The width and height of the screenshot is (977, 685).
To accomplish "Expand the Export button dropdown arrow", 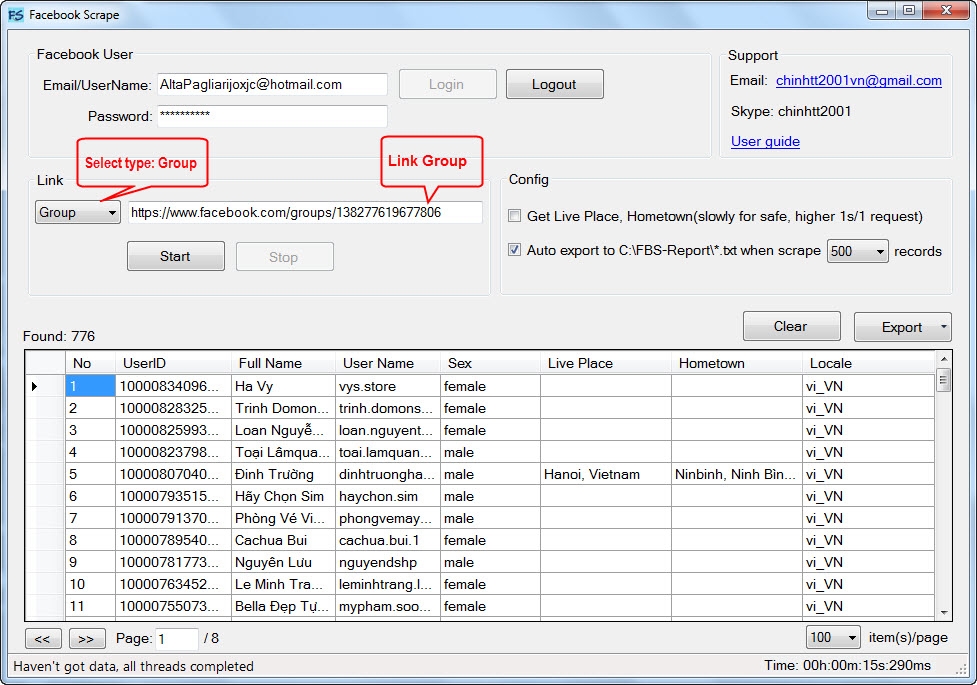I will coord(943,327).
